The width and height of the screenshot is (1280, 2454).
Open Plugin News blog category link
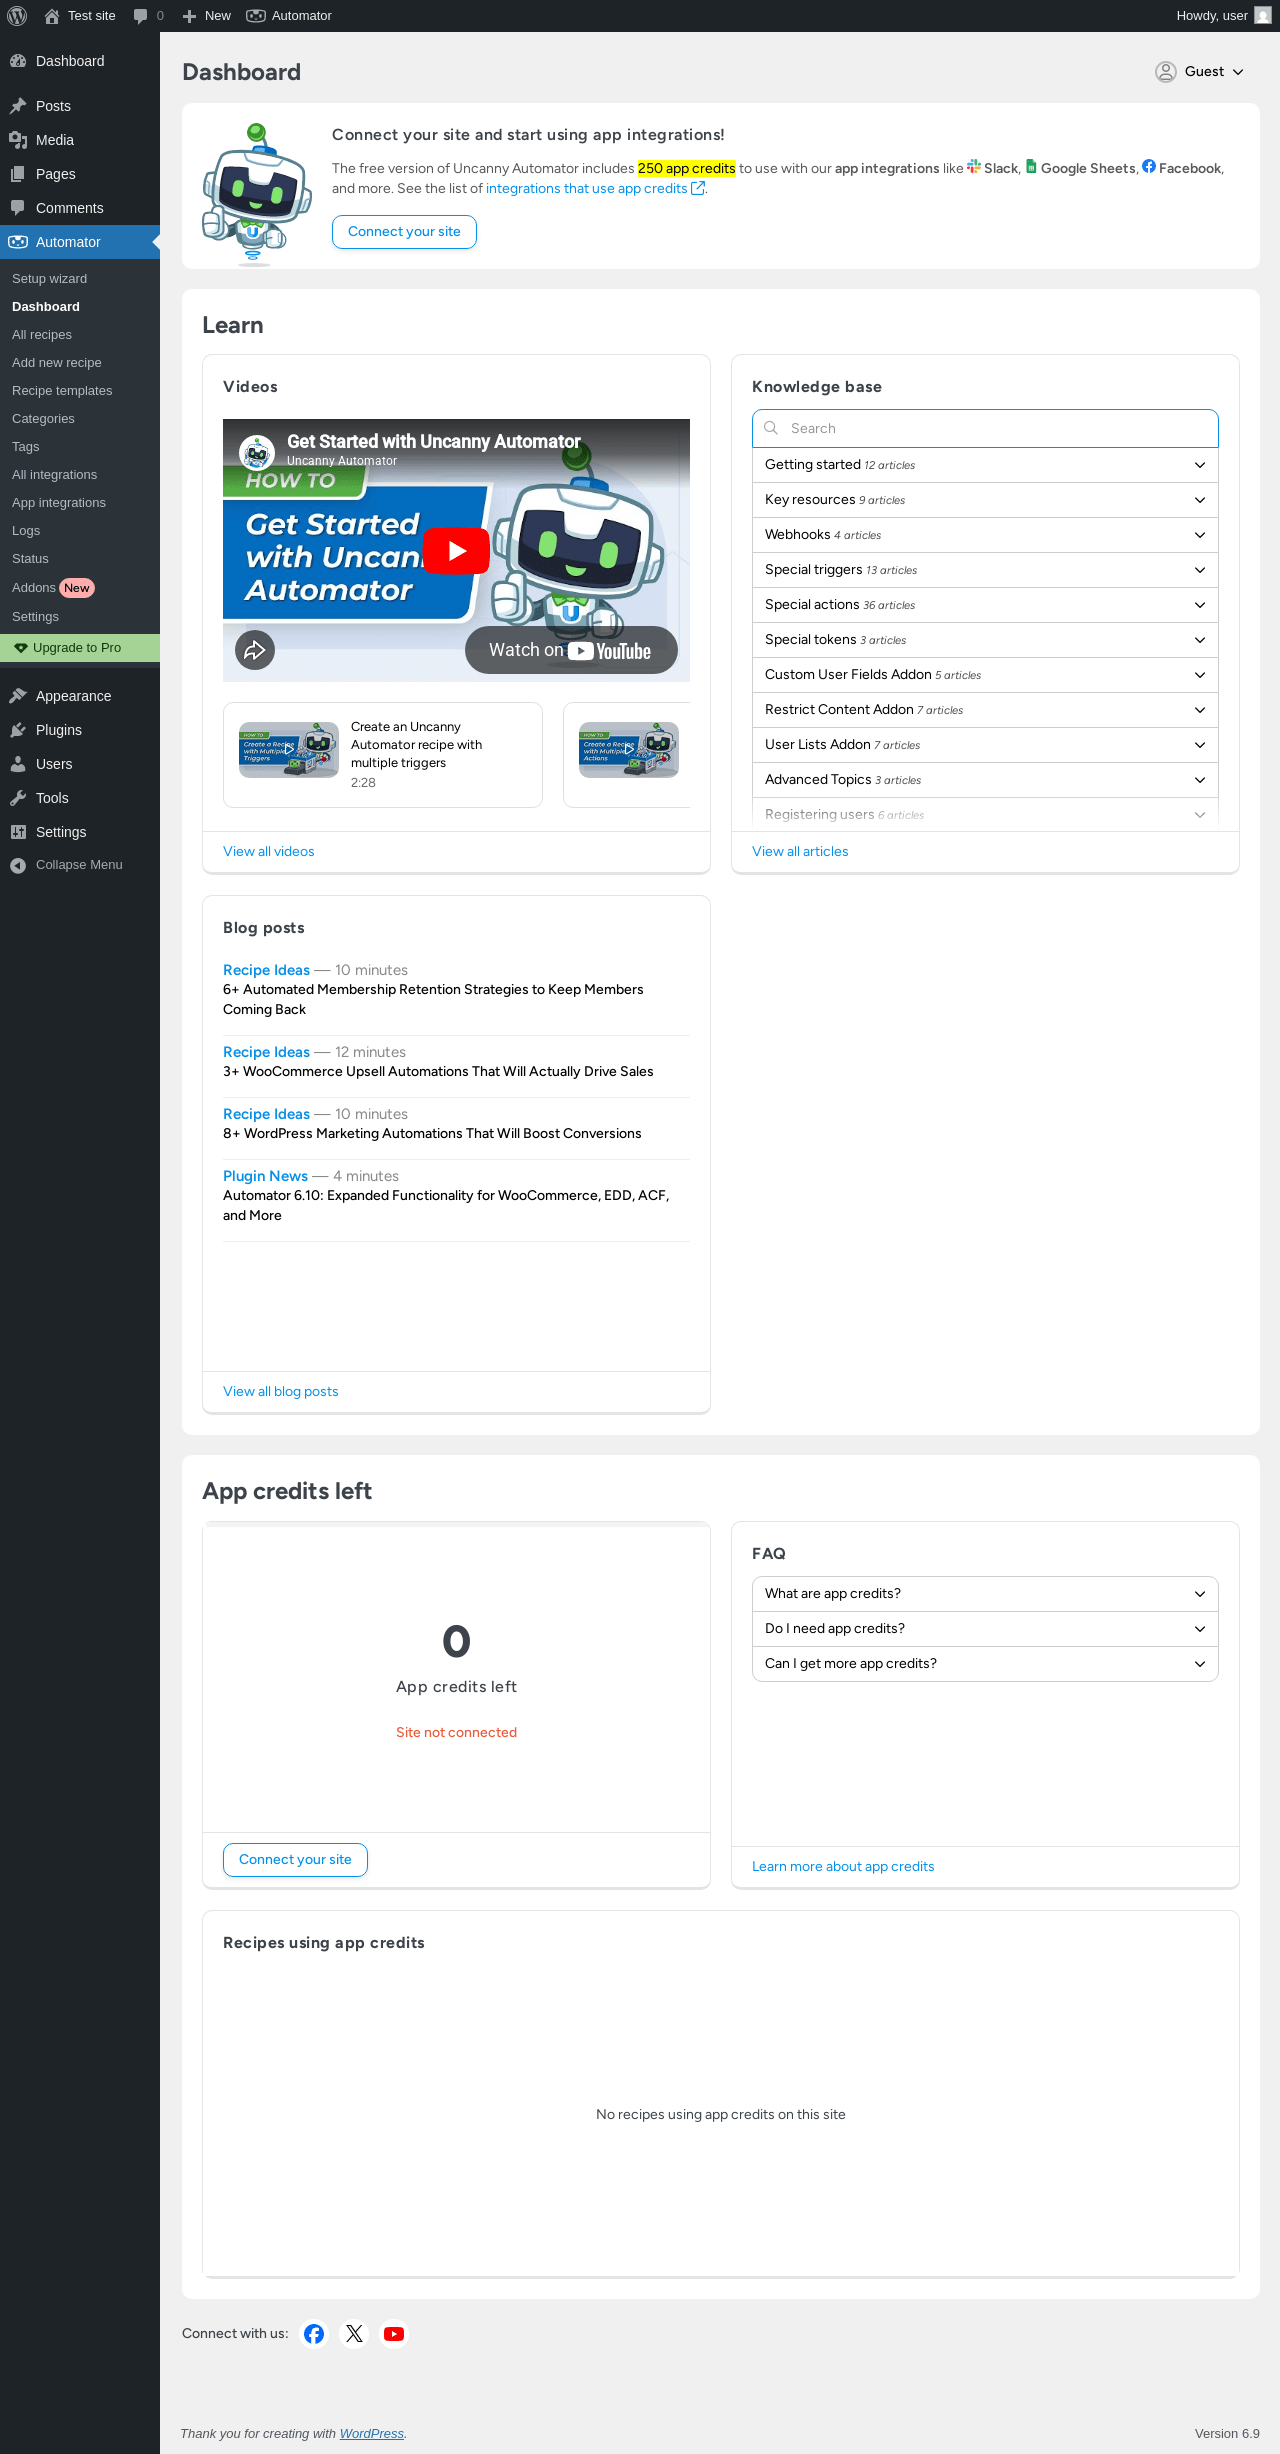[x=265, y=1176]
